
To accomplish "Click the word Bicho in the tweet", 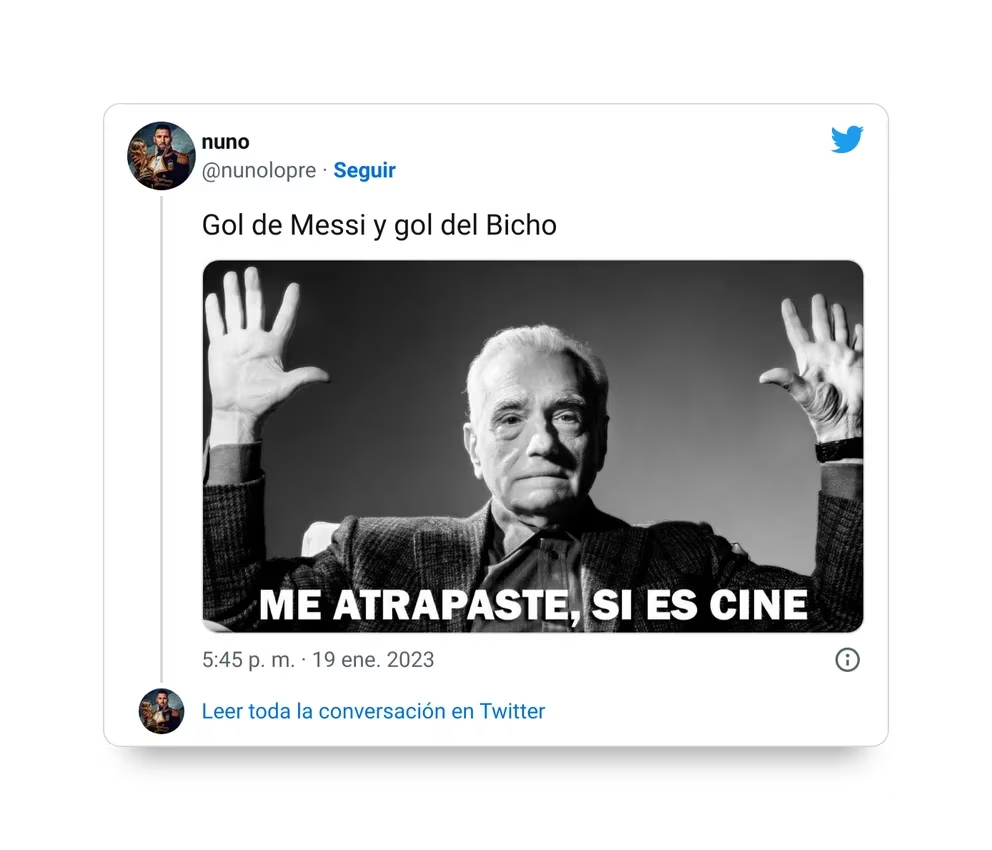I will 521,225.
